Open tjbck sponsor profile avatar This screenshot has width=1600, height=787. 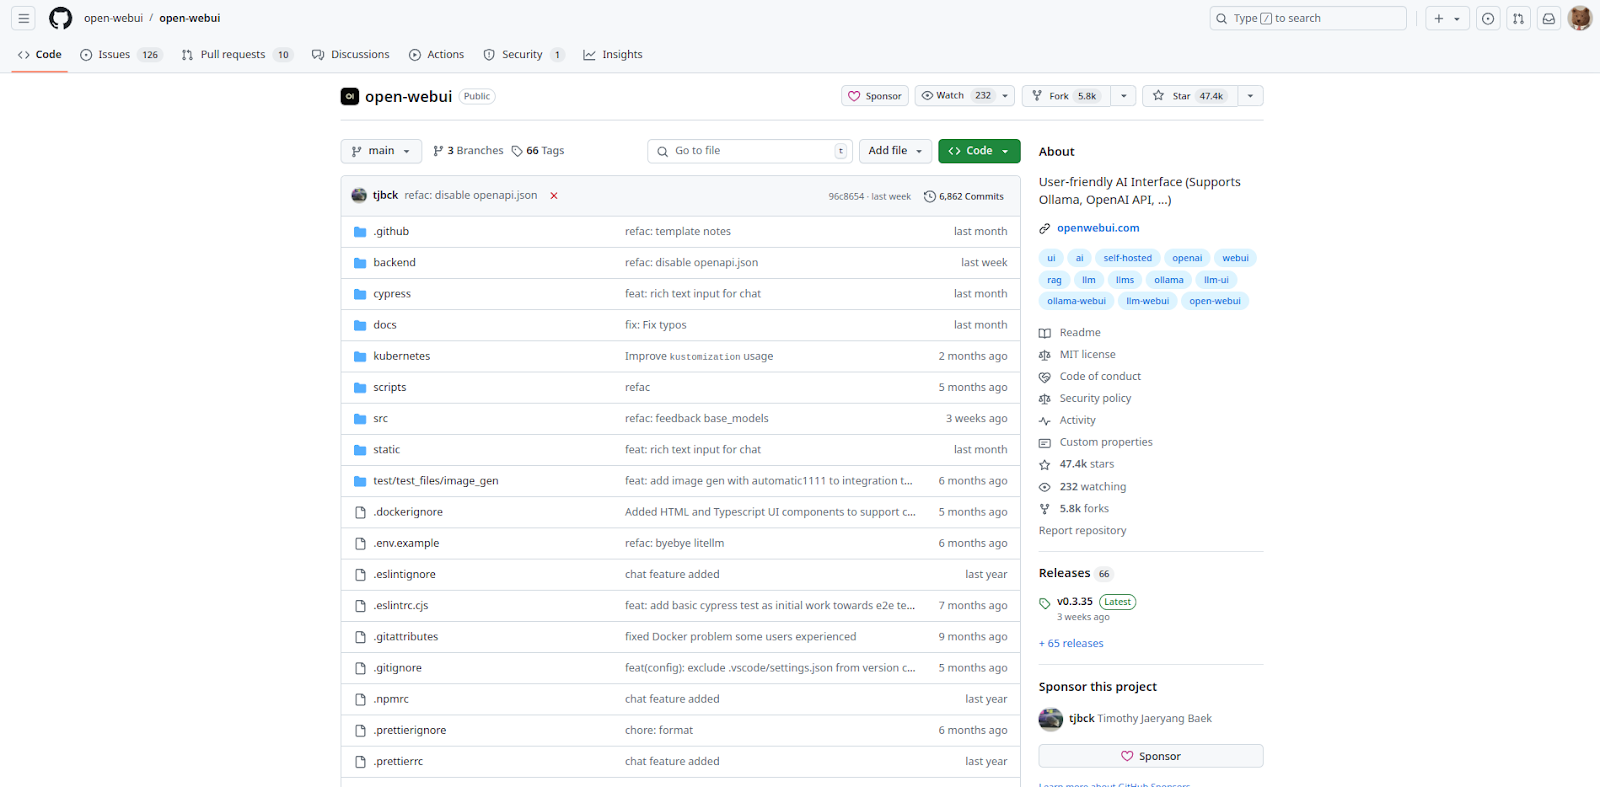pos(1051,719)
